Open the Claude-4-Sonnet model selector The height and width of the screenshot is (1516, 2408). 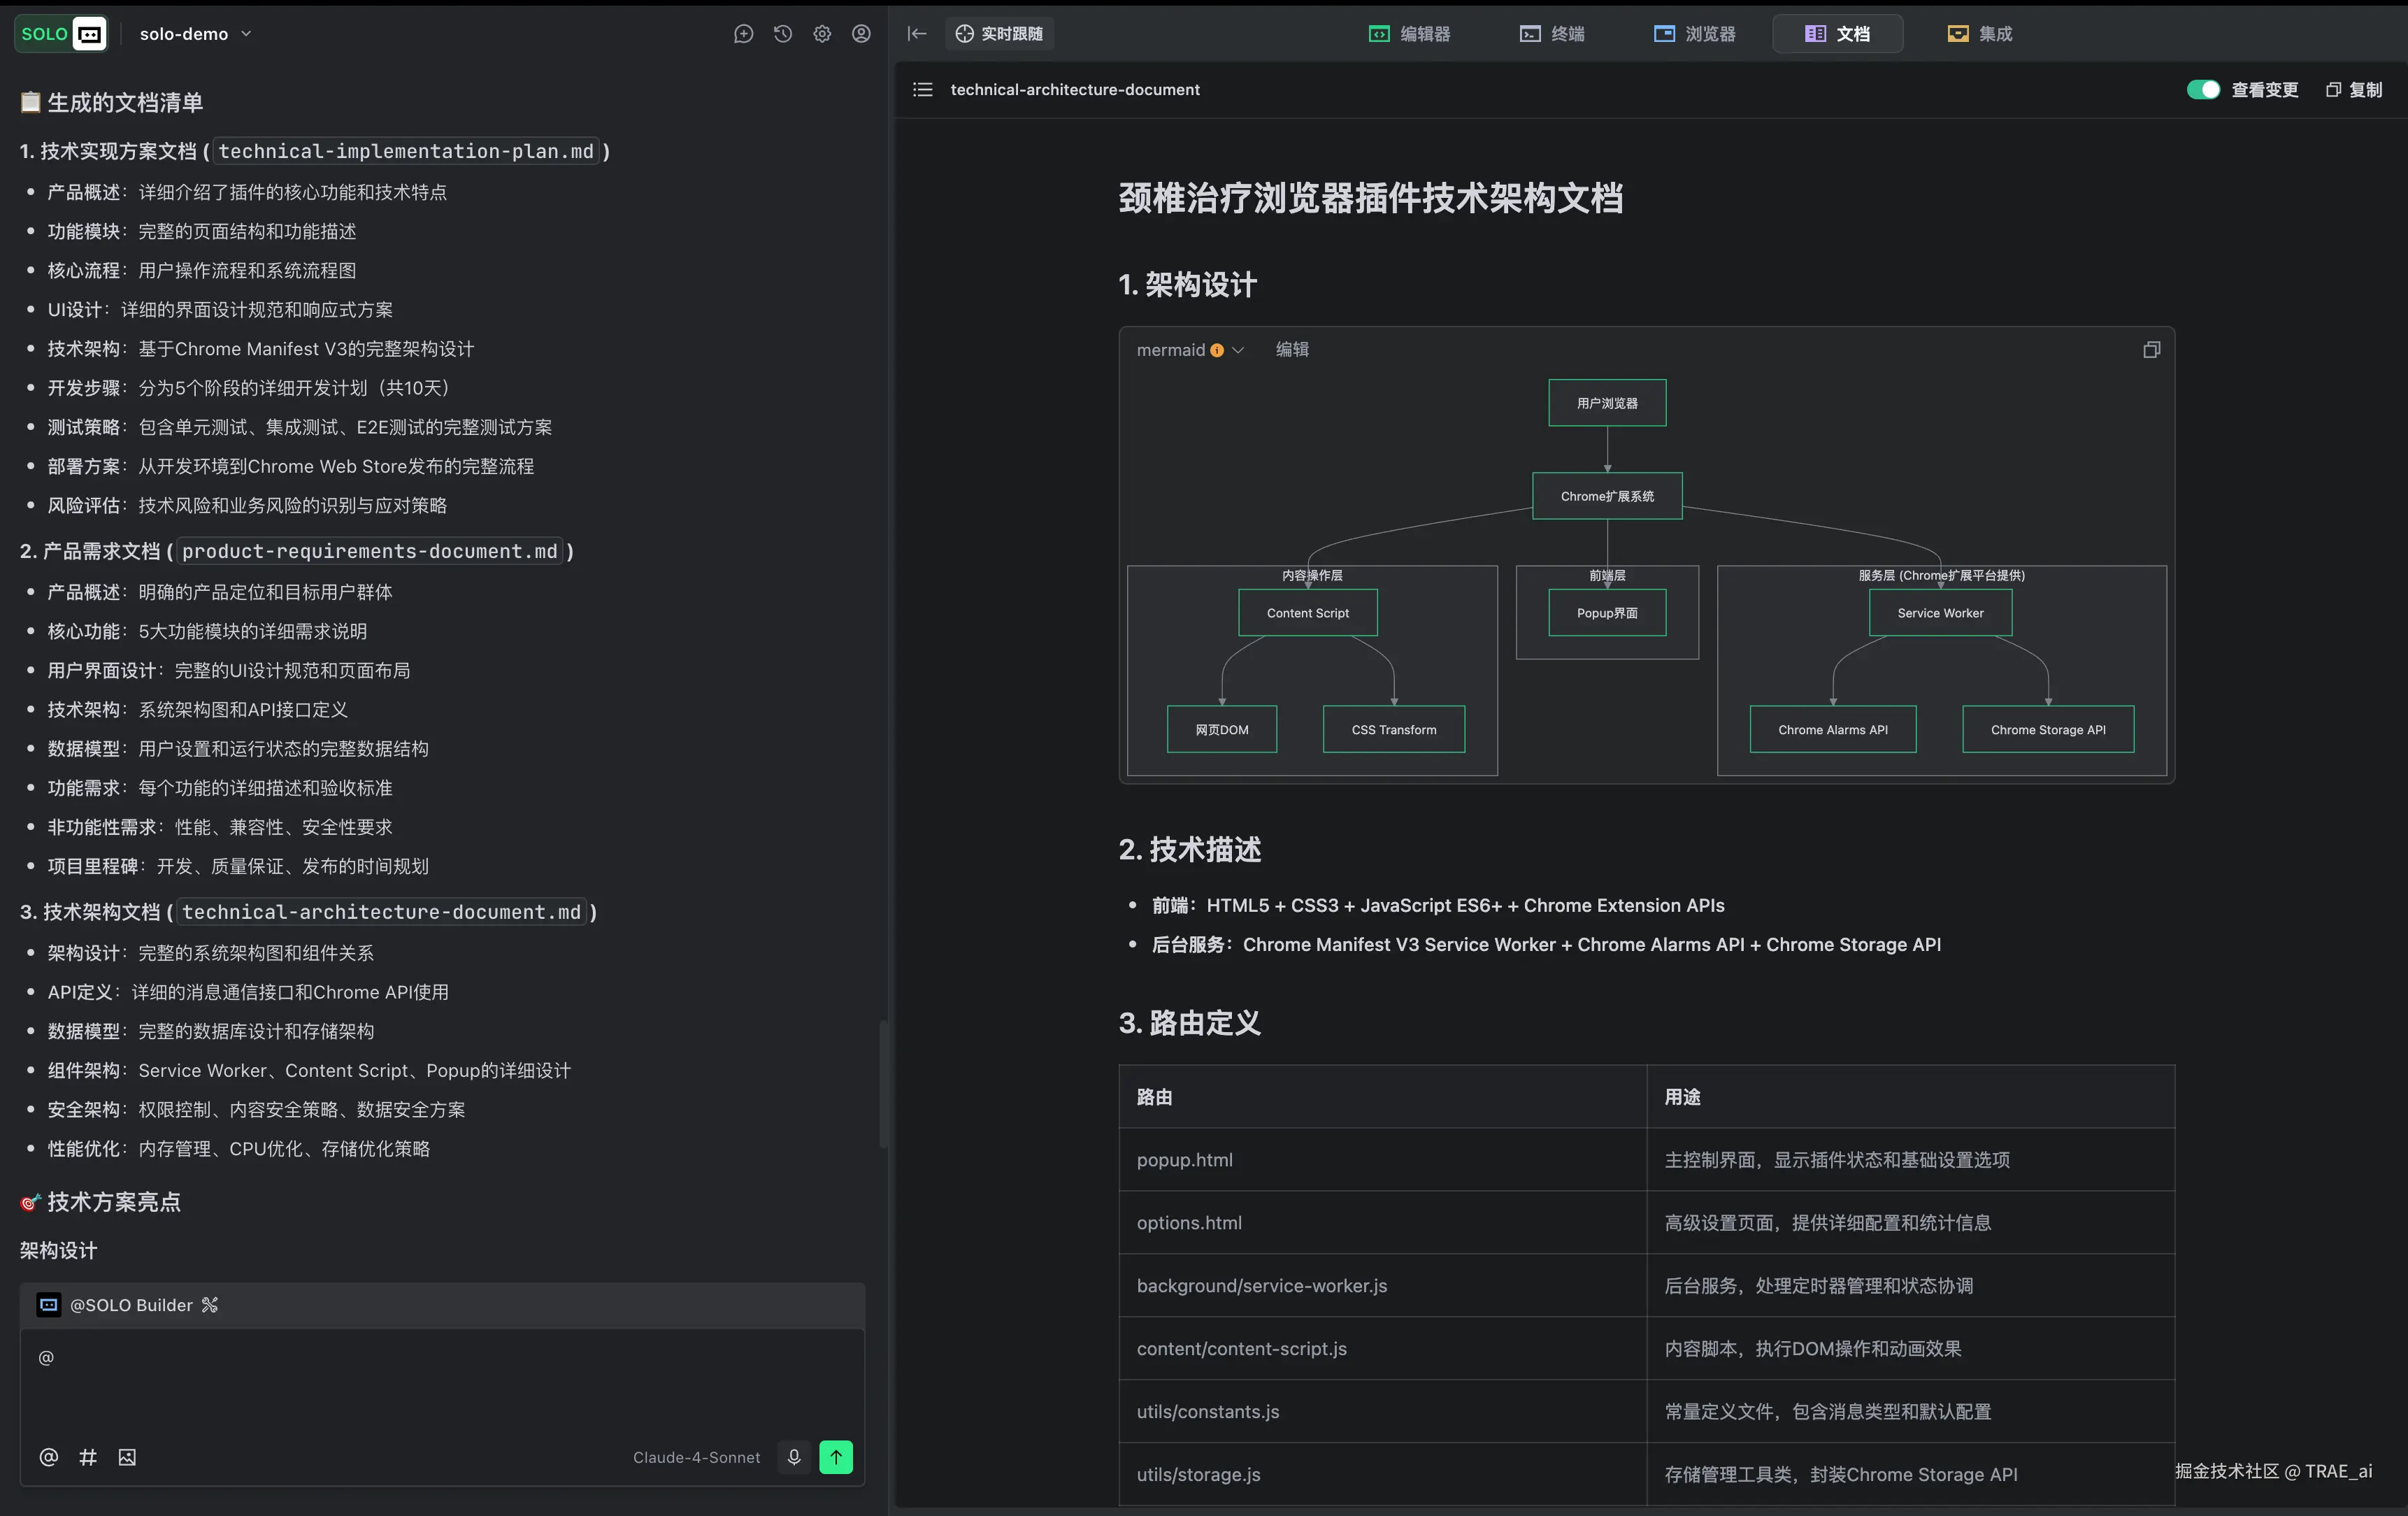[x=696, y=1457]
